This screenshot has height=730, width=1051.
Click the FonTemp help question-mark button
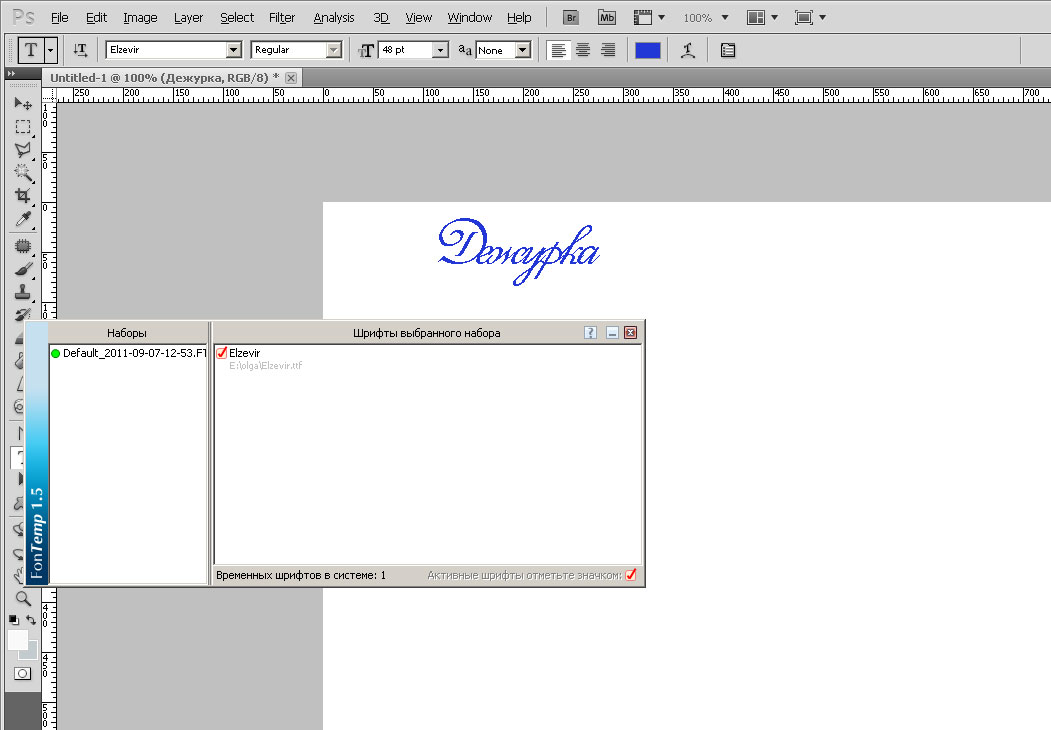591,333
